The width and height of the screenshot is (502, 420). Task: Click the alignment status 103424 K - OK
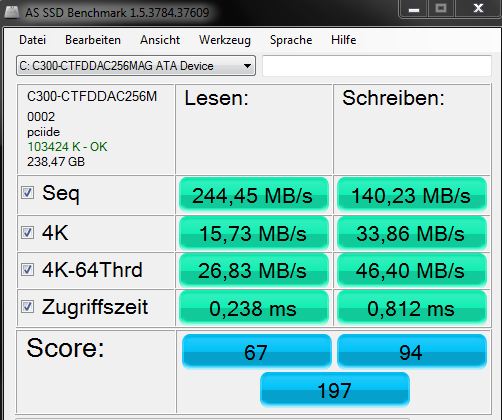tap(67, 147)
